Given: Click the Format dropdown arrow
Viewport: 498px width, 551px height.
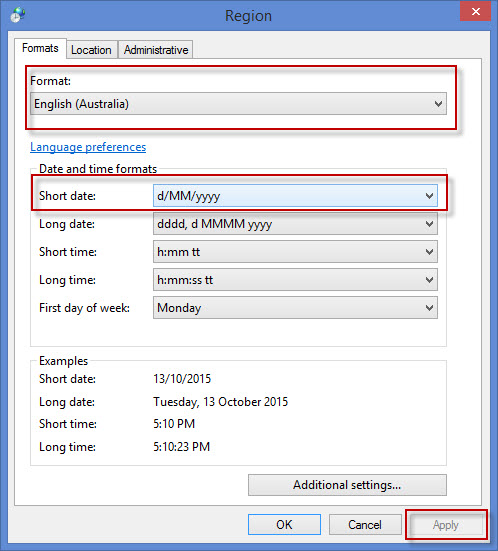Looking at the screenshot, I should tap(438, 104).
